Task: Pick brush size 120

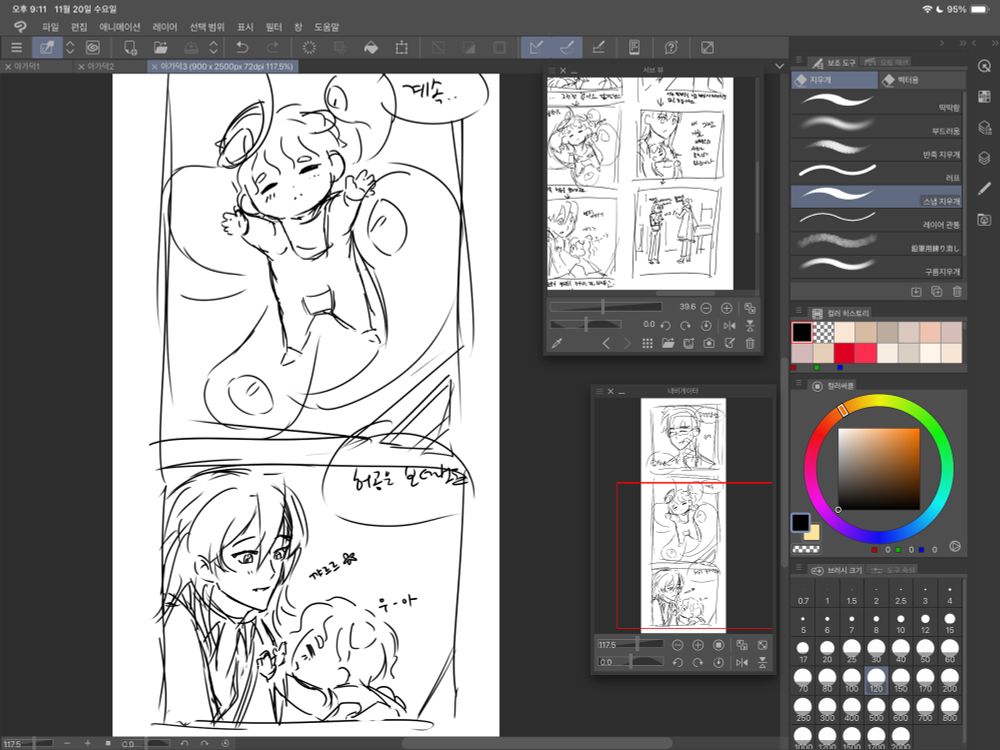Action: point(876,681)
